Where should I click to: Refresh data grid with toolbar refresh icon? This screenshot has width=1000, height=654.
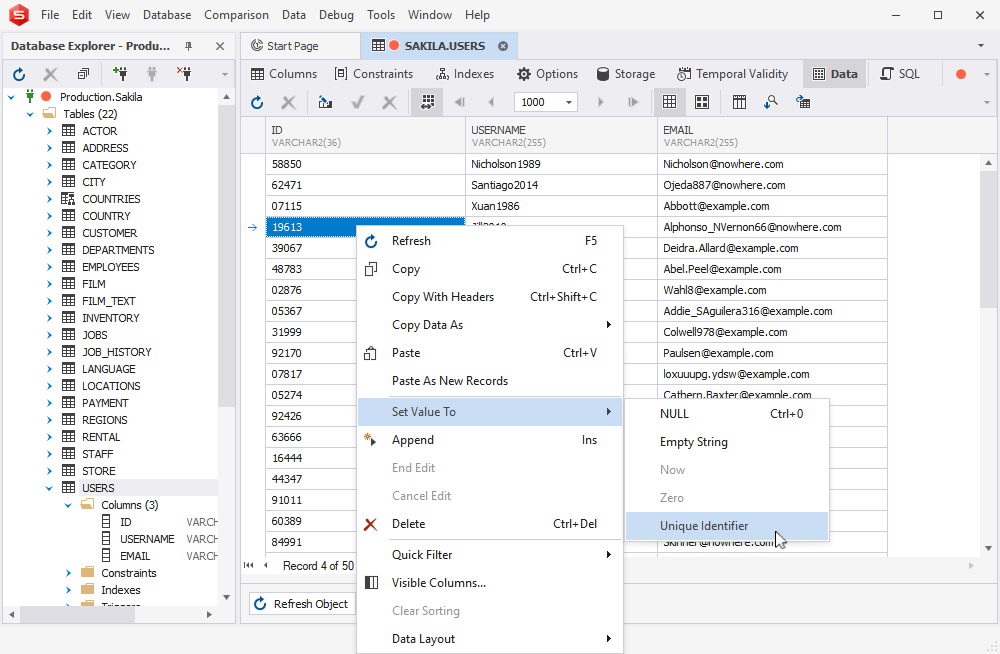click(257, 102)
